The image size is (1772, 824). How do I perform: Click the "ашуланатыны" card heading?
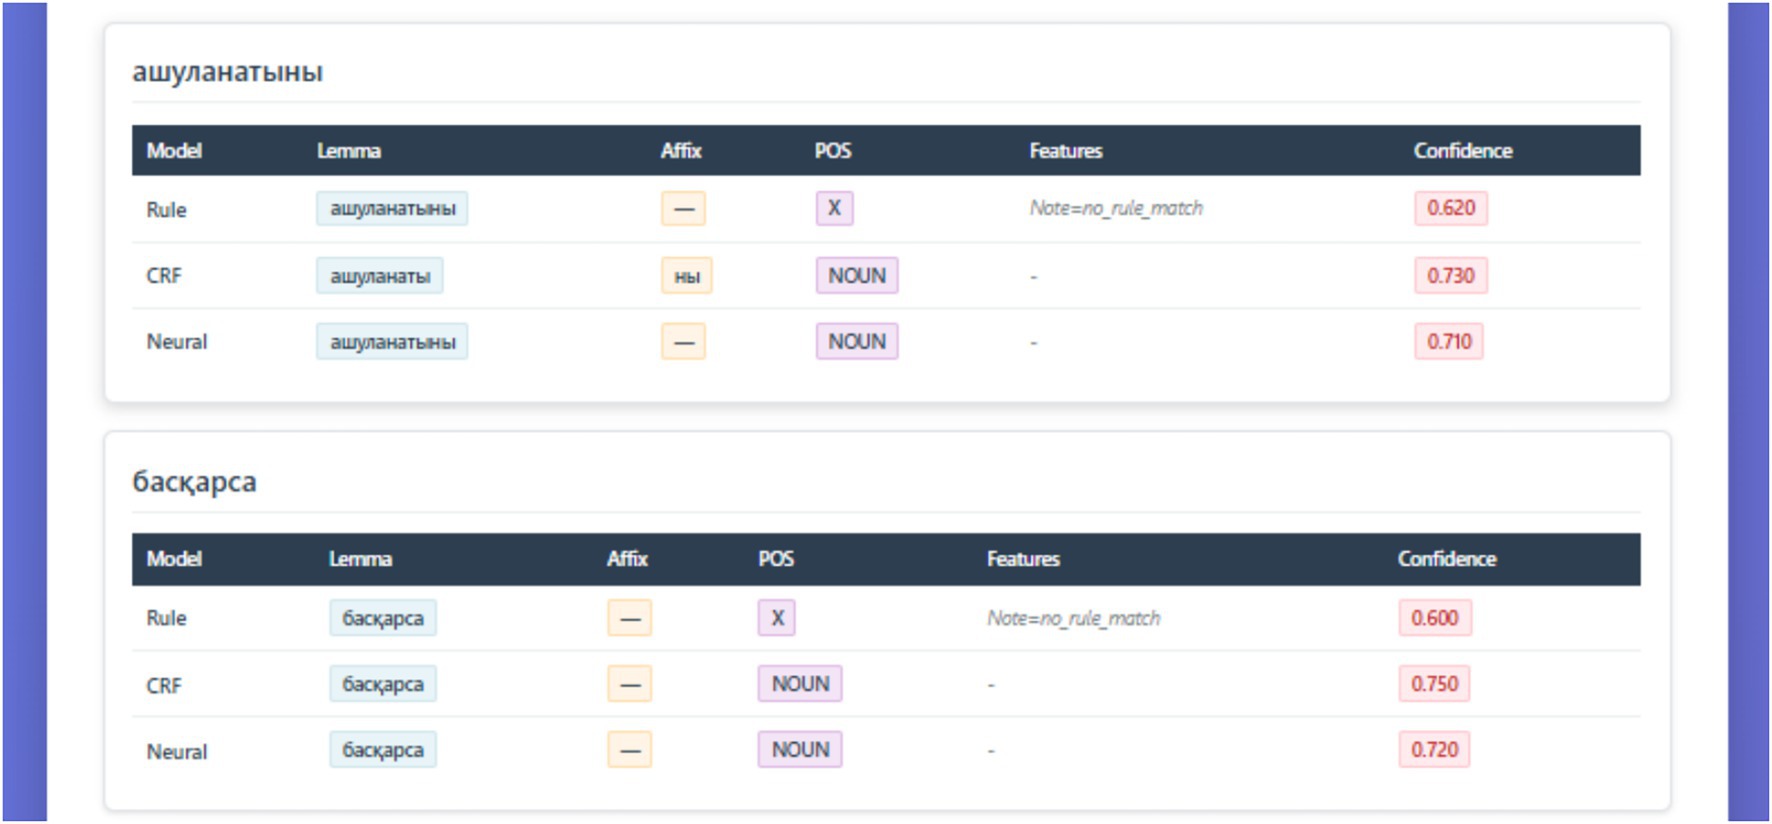pyautogui.click(x=227, y=72)
